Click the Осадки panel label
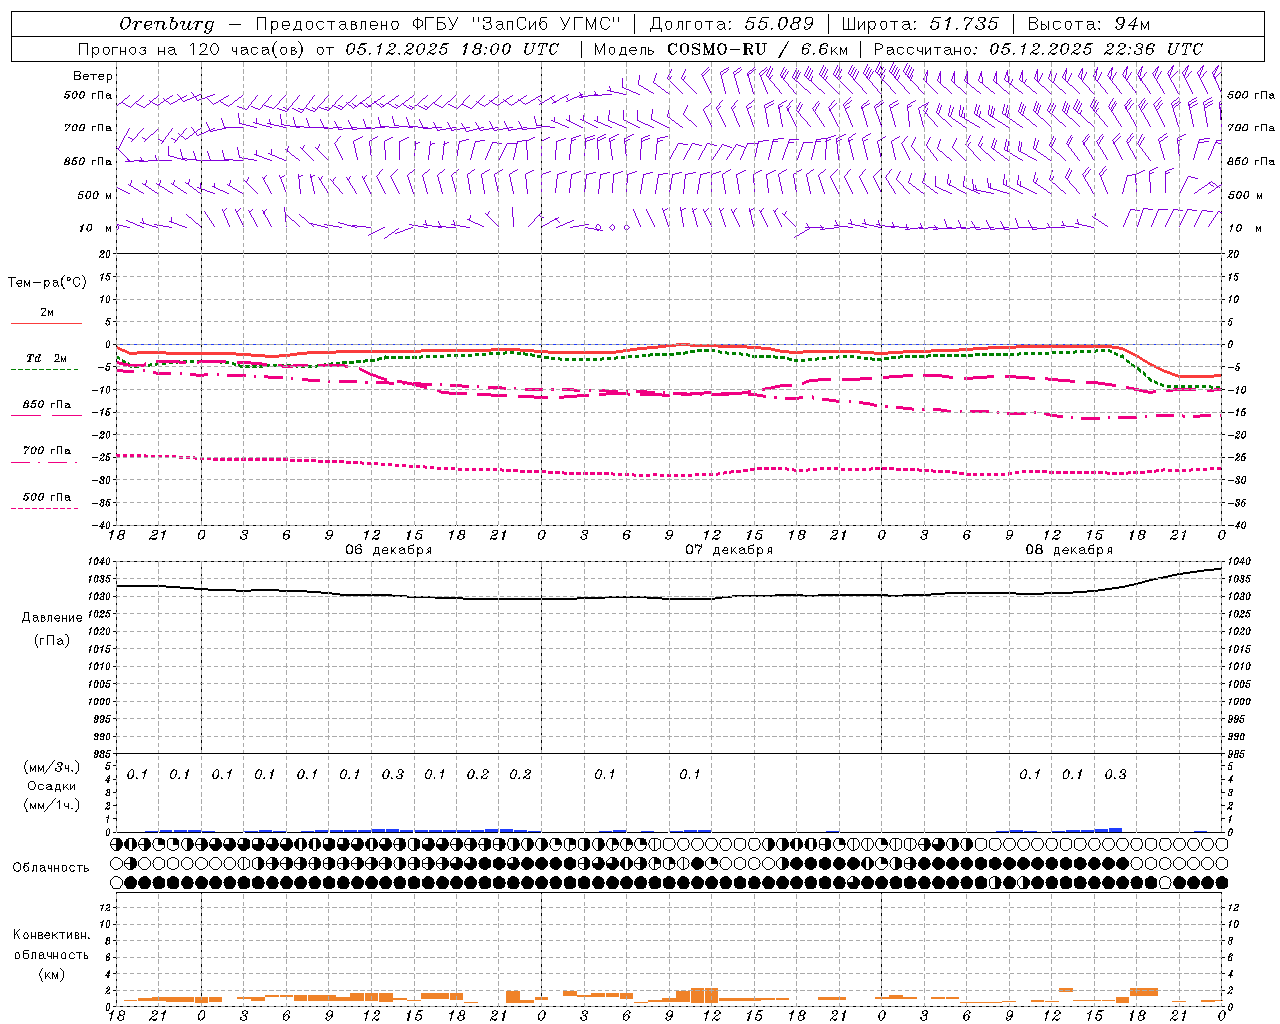This screenshot has width=1280, height=1024. pos(52,786)
